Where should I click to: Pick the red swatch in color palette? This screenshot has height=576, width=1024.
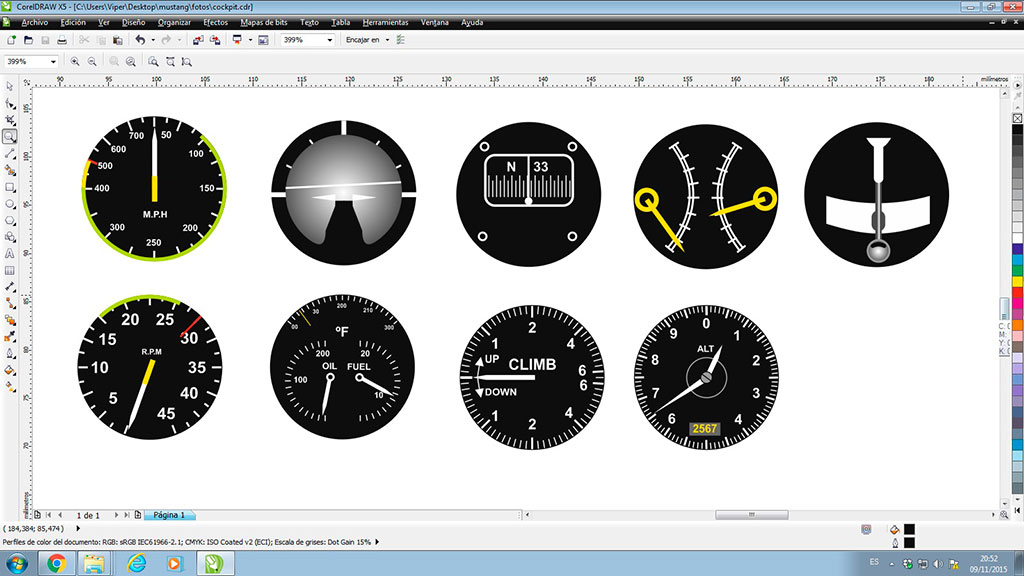point(1017,291)
